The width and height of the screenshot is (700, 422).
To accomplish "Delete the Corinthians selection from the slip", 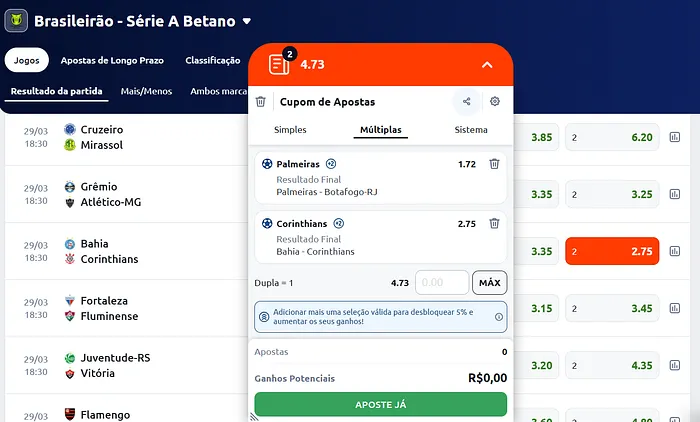I will point(494,223).
